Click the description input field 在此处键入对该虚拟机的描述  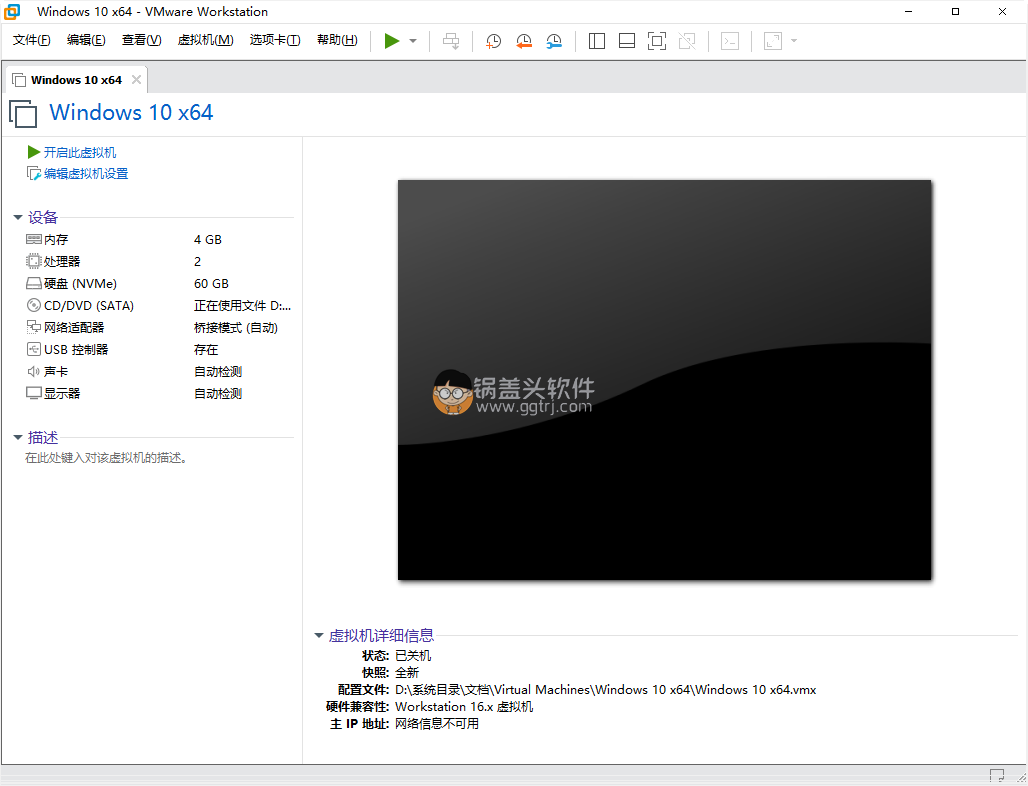point(107,458)
